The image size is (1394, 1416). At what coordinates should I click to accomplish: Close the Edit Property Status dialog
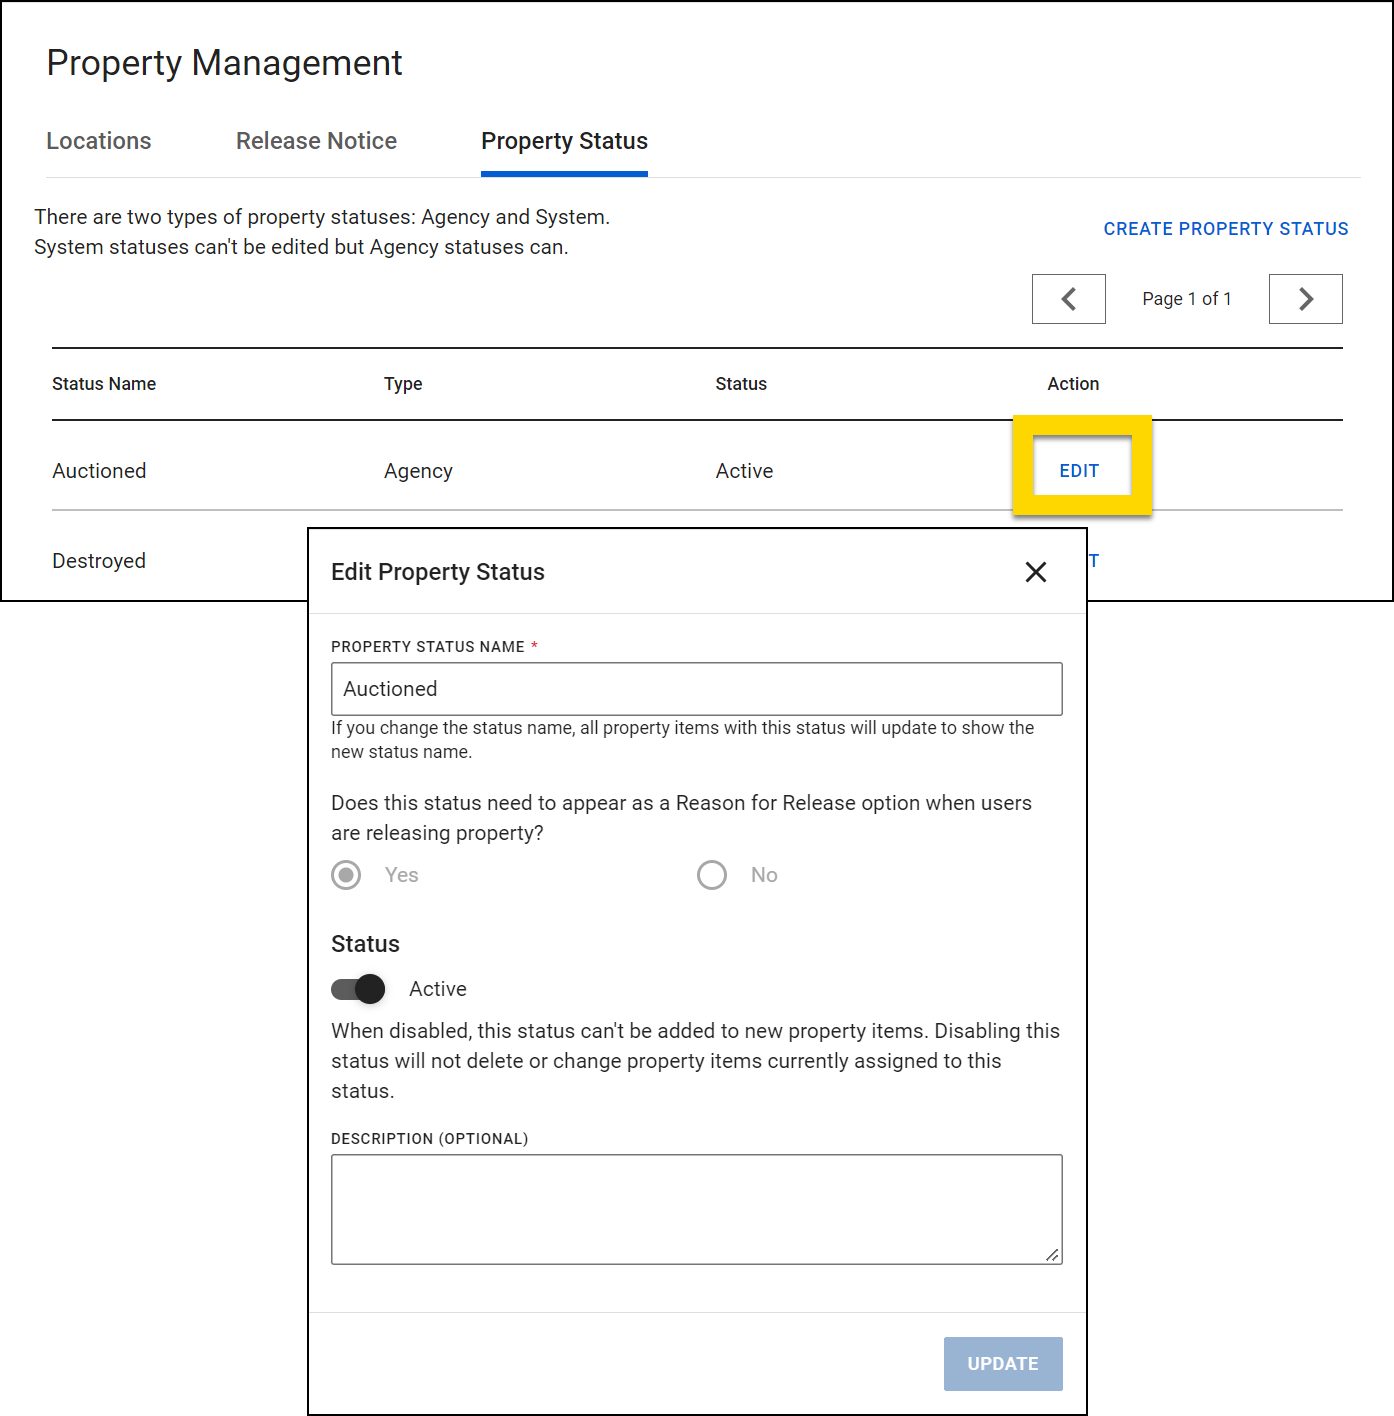pyautogui.click(x=1036, y=572)
